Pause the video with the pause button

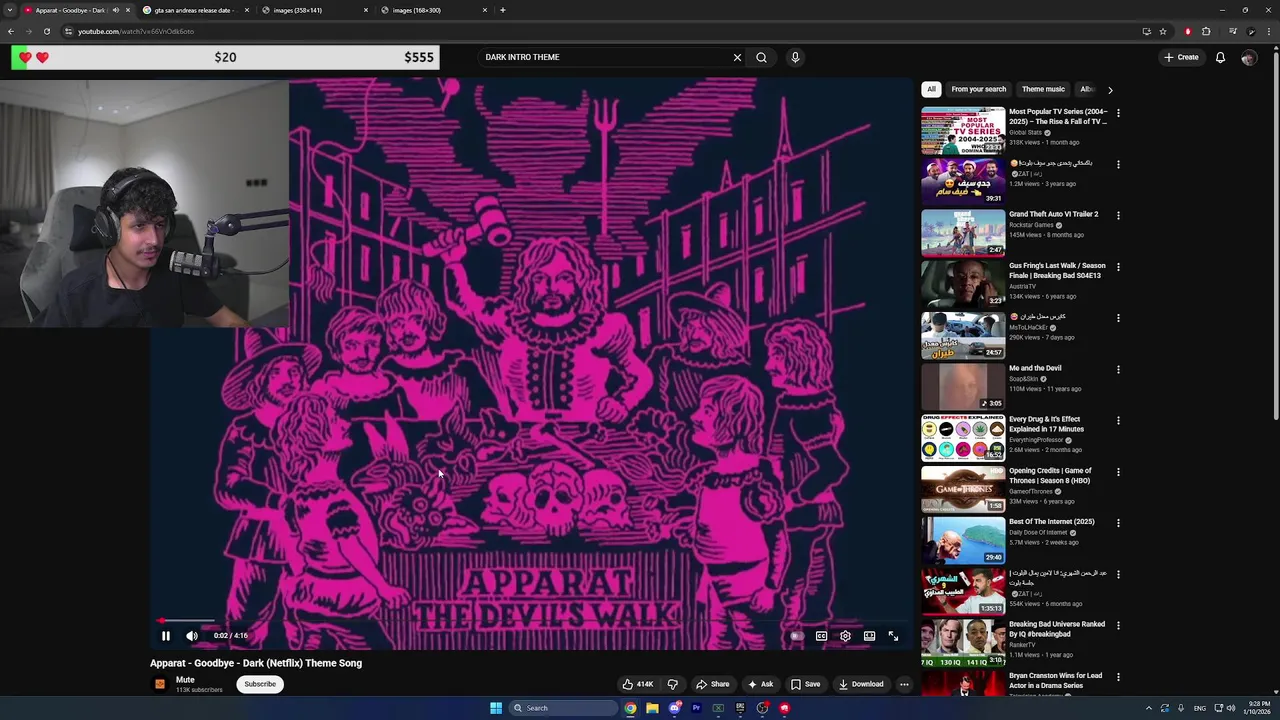tap(166, 636)
